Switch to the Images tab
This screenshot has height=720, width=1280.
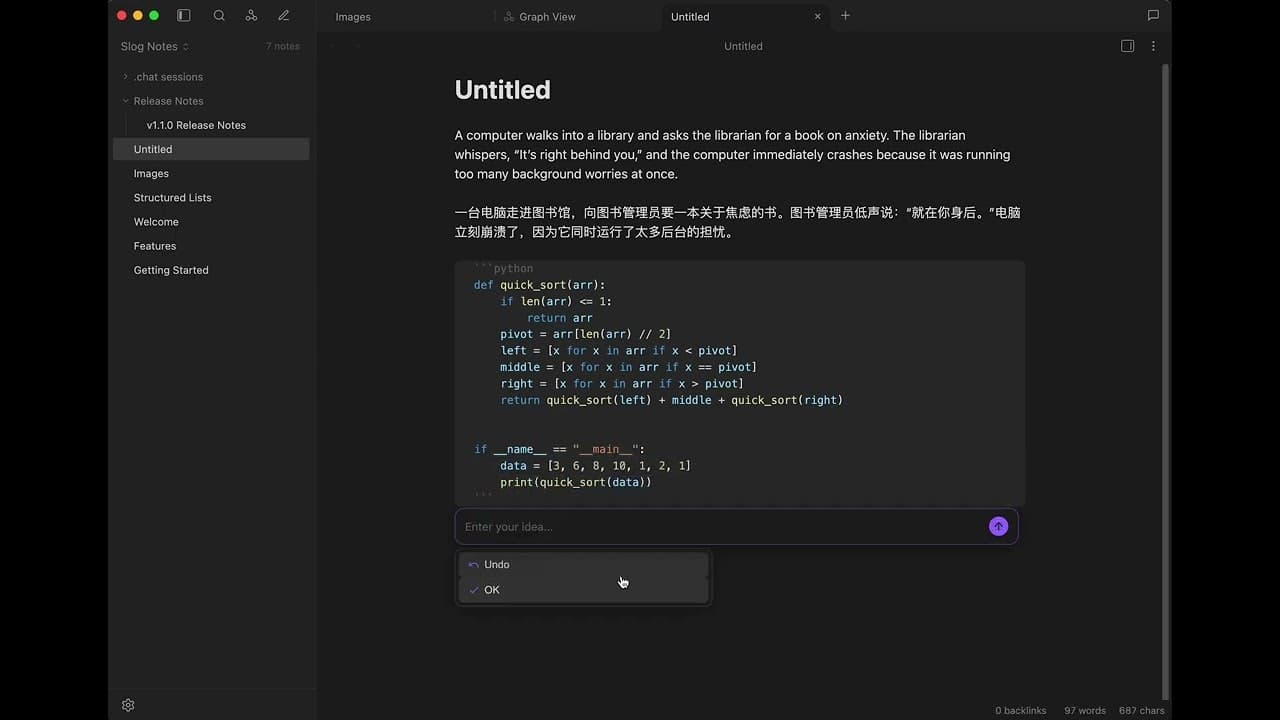pyautogui.click(x=352, y=16)
